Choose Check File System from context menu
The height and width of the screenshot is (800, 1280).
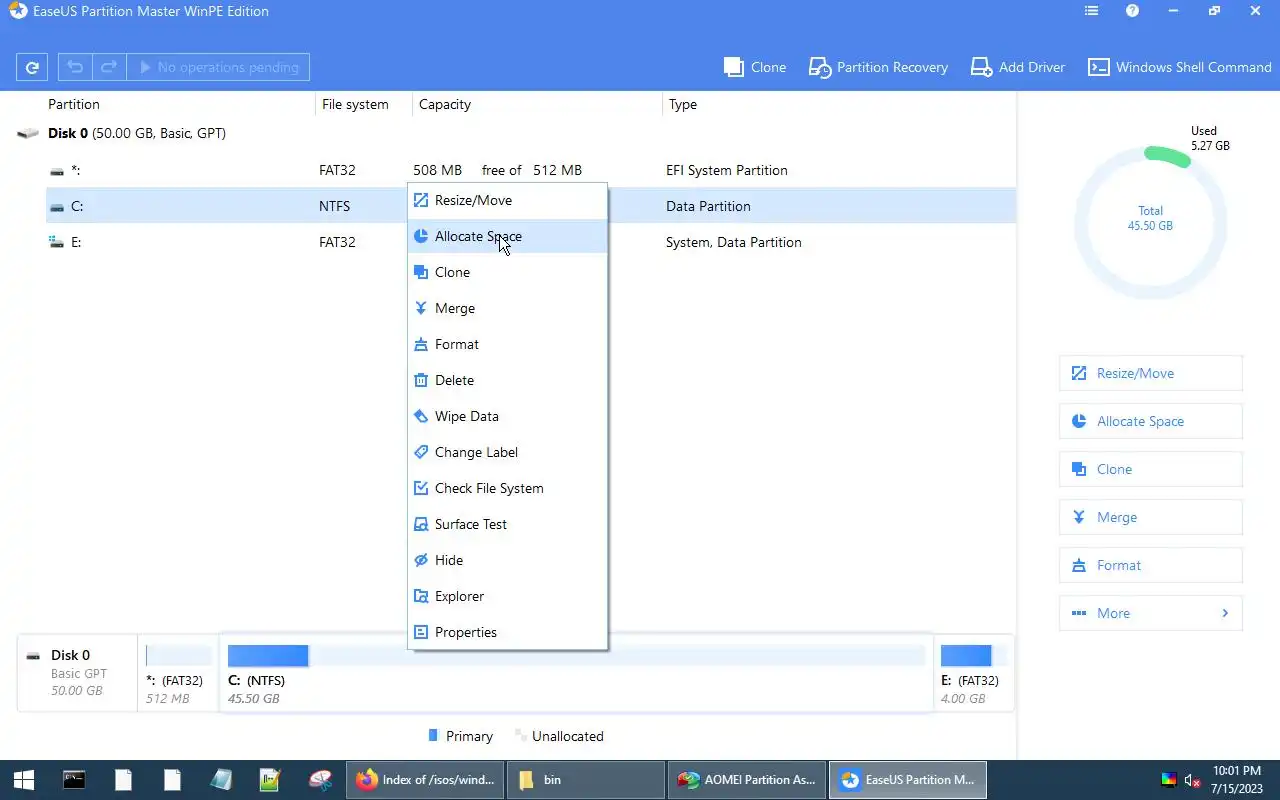point(507,488)
